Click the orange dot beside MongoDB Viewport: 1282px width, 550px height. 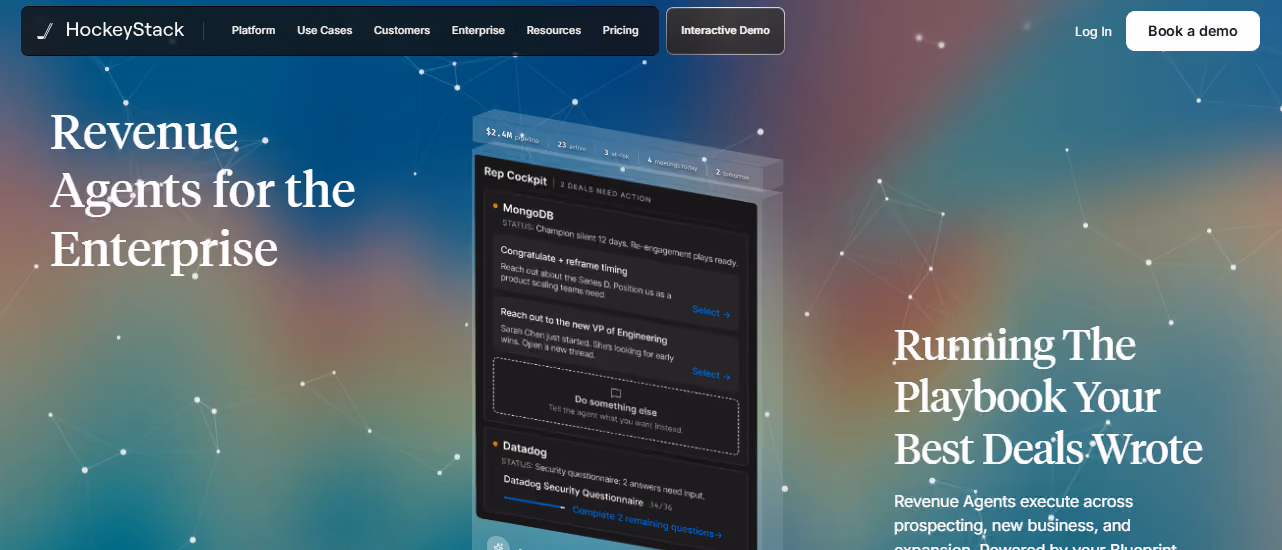click(495, 206)
